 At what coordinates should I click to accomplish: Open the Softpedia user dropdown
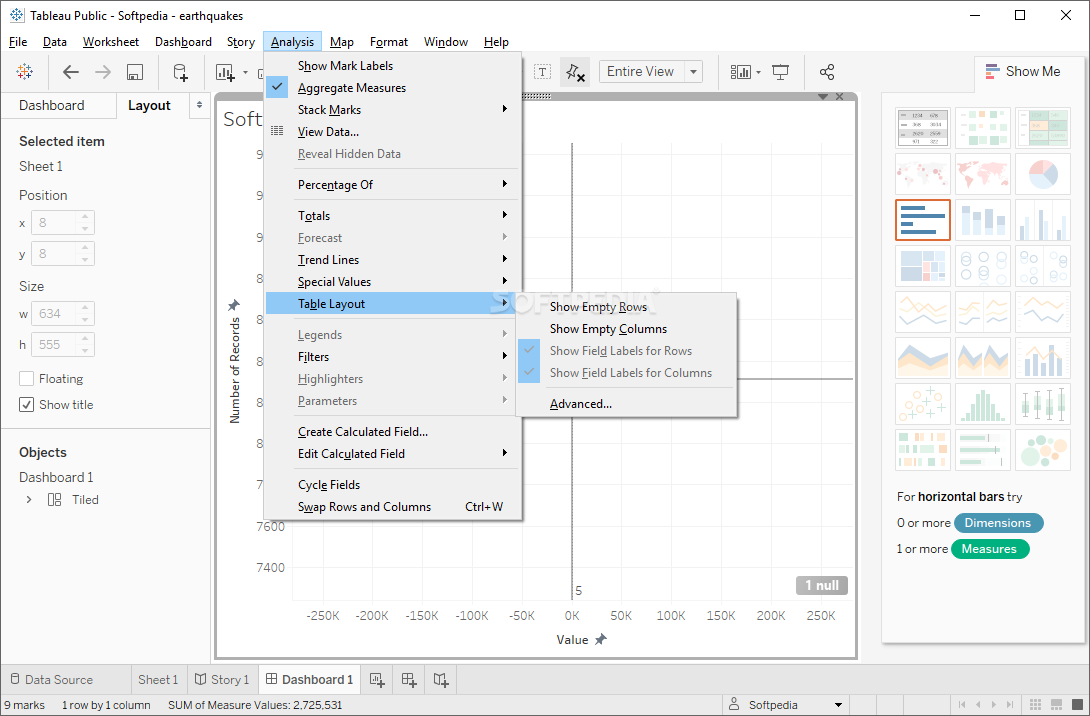[x=838, y=705]
